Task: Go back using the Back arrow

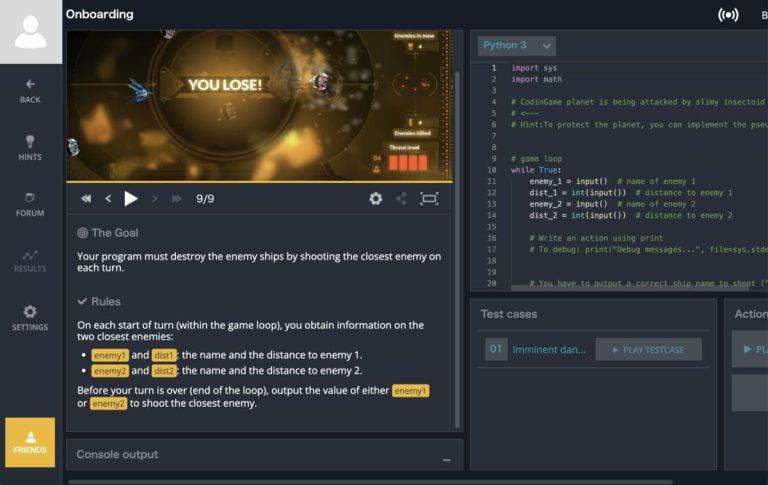Action: point(30,91)
